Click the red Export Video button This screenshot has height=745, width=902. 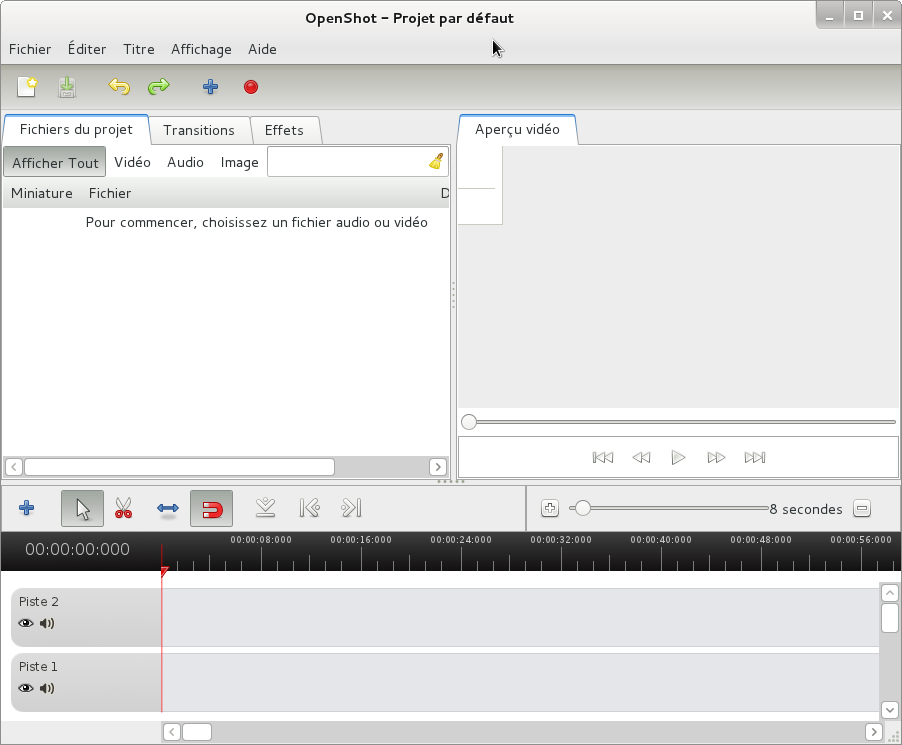tap(251, 87)
